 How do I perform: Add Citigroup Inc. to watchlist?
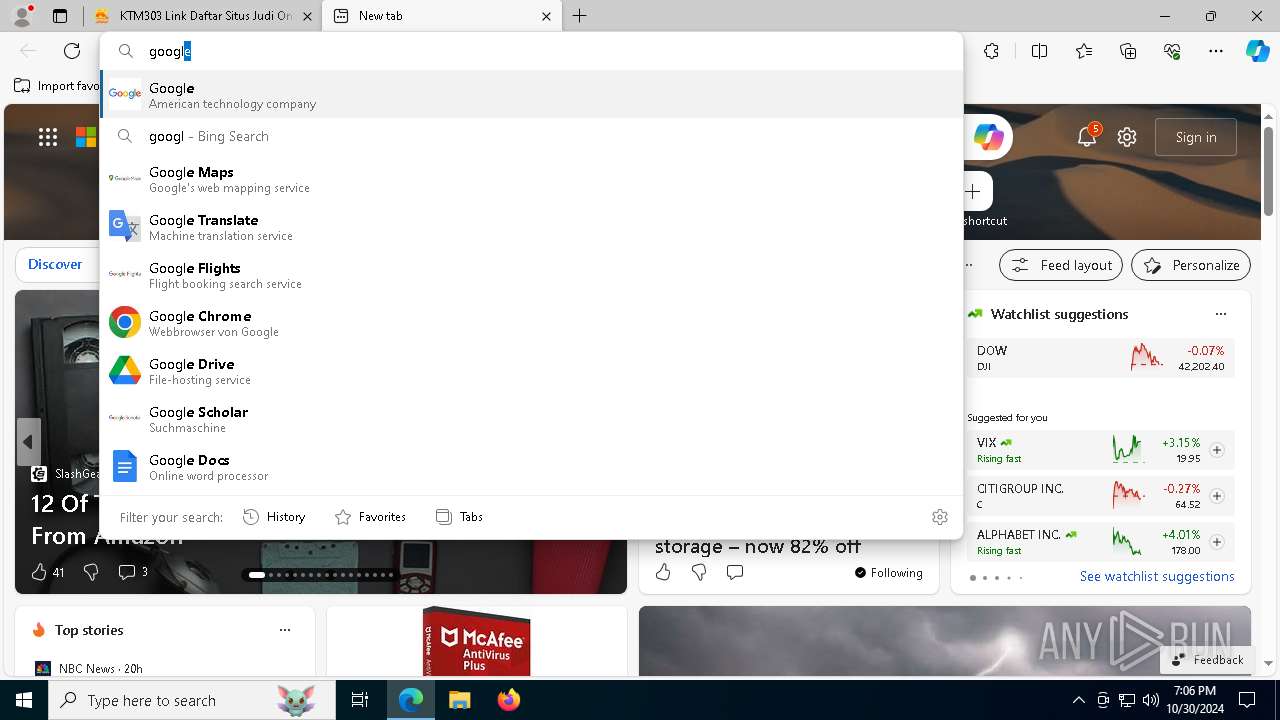click(x=1217, y=496)
